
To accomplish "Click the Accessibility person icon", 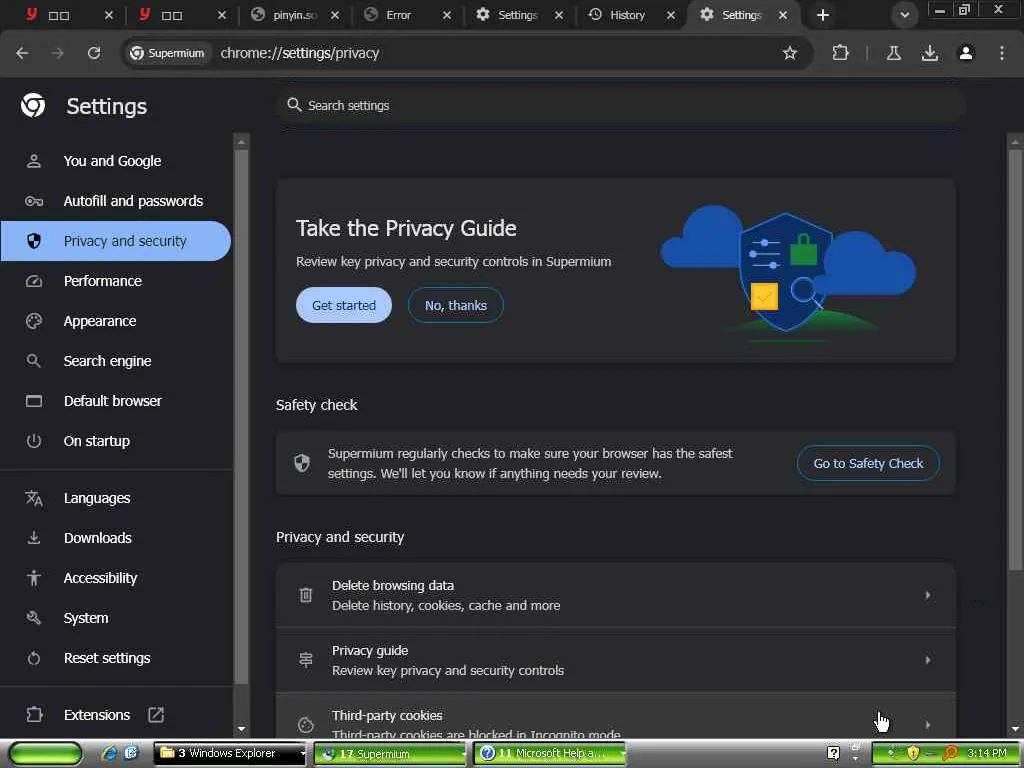I will (33, 578).
